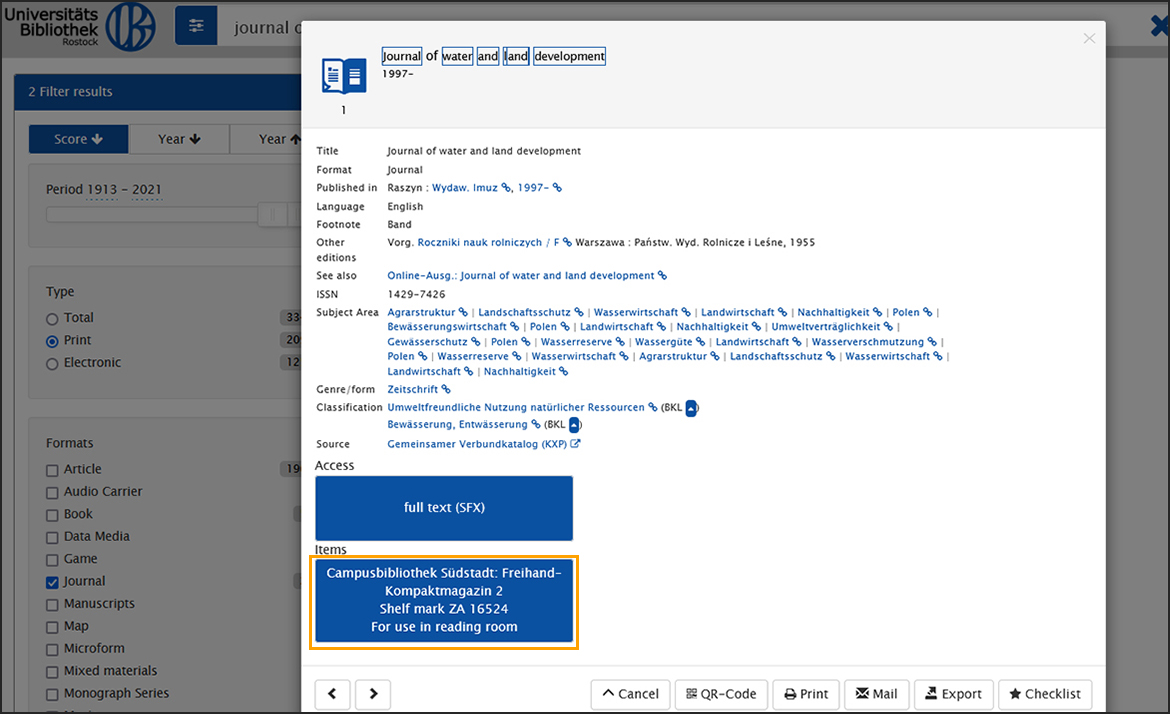Close the record detail dialog
The width and height of the screenshot is (1170, 714).
click(x=1089, y=38)
